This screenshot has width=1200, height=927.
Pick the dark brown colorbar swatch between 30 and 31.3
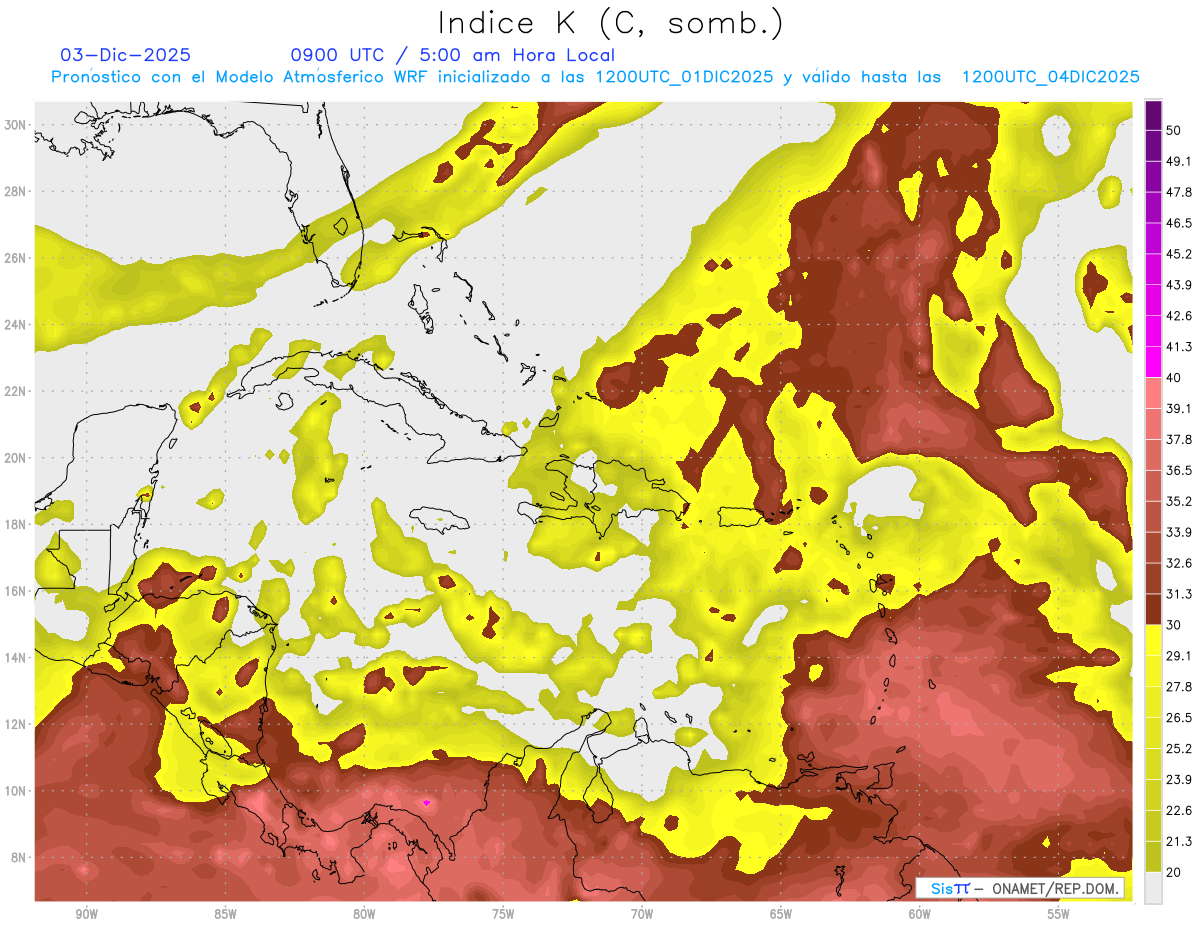click(x=1153, y=609)
